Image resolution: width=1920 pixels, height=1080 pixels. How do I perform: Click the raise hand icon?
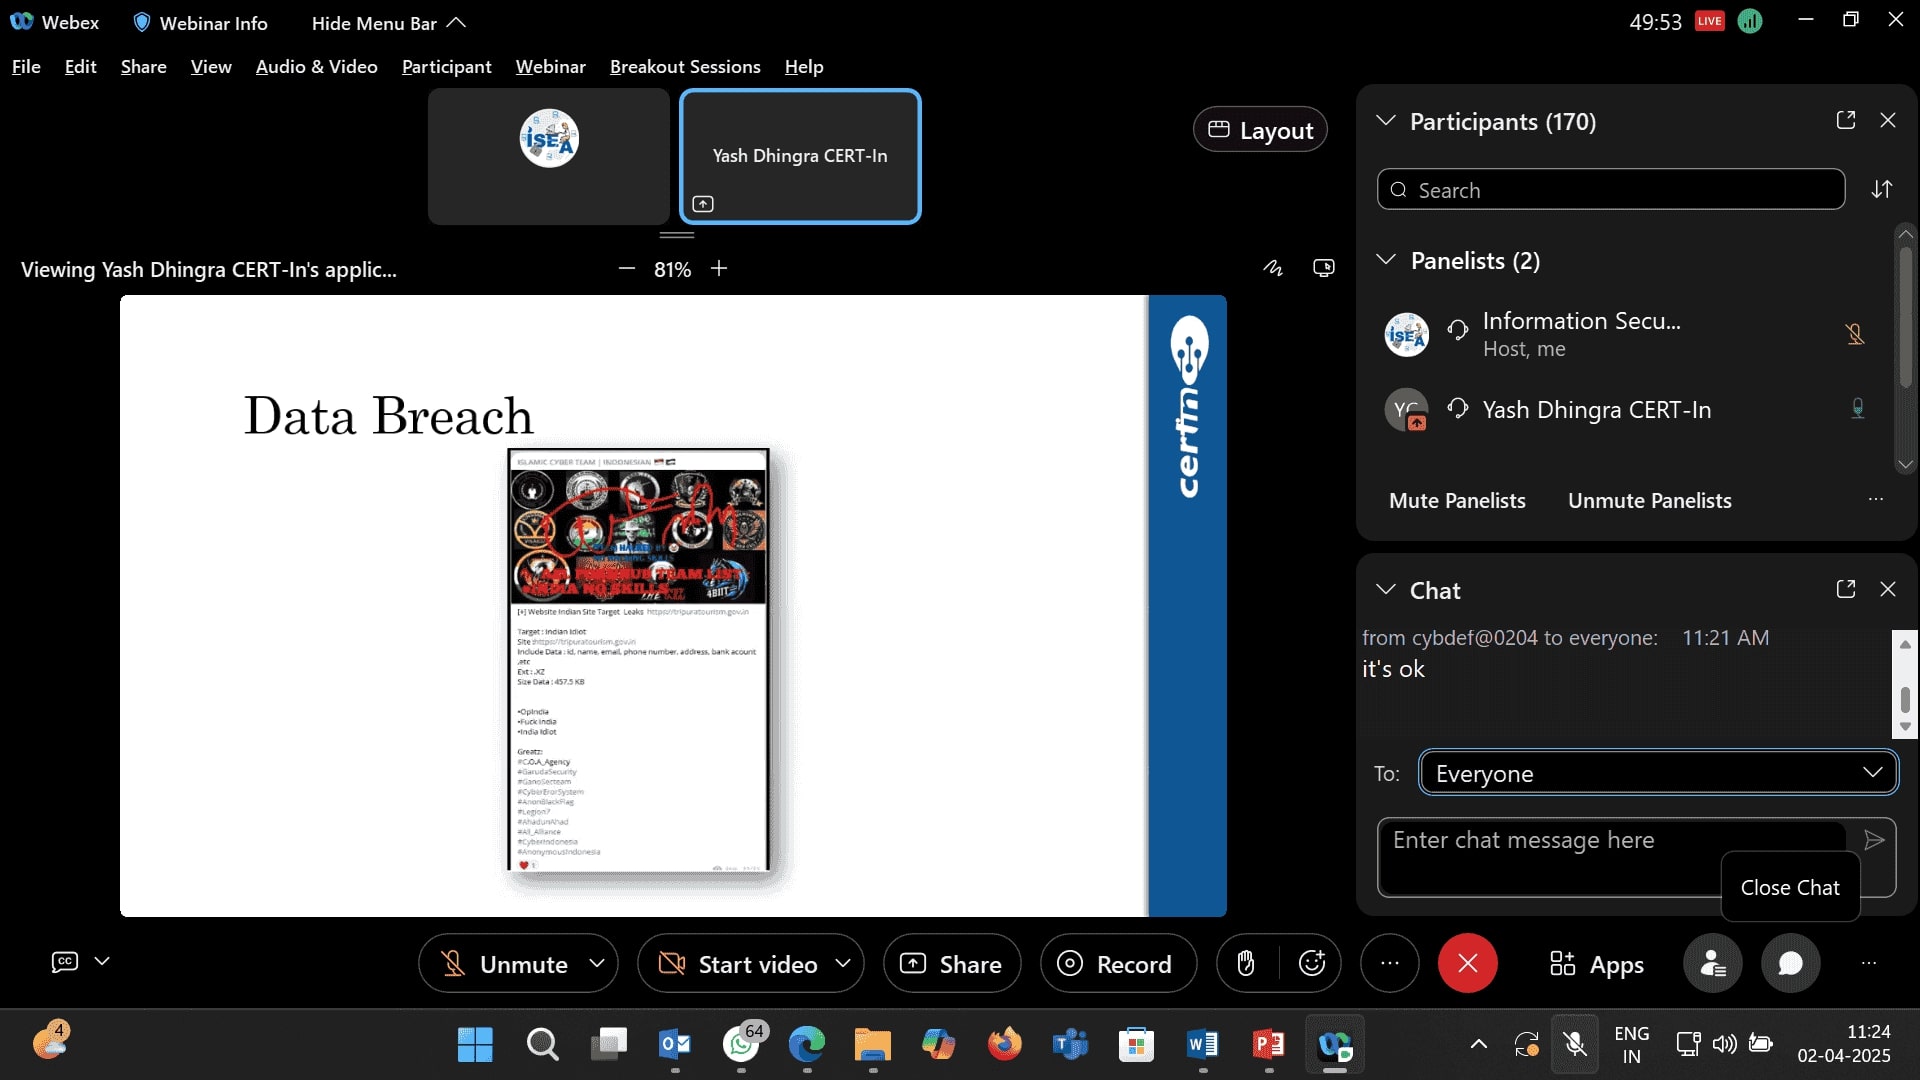[x=1246, y=963]
